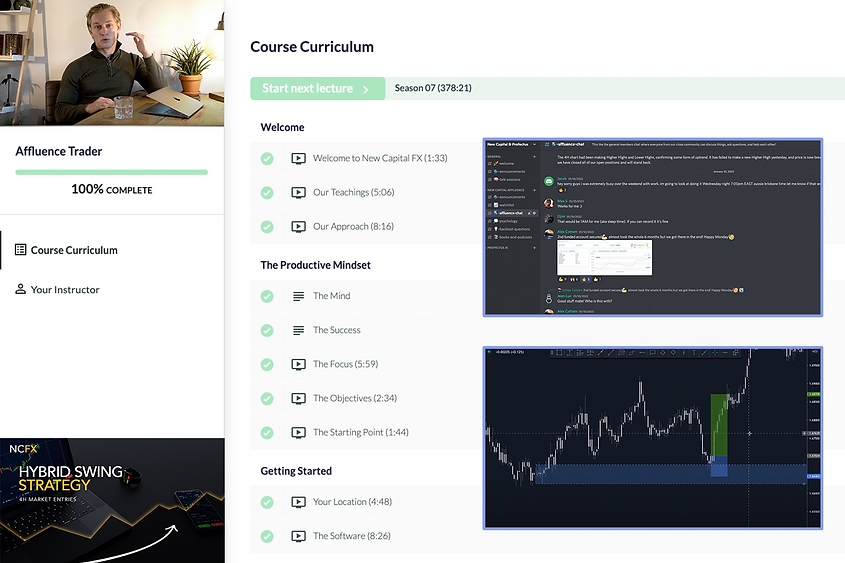Click the Your Instructor person icon

pyautogui.click(x=20, y=289)
